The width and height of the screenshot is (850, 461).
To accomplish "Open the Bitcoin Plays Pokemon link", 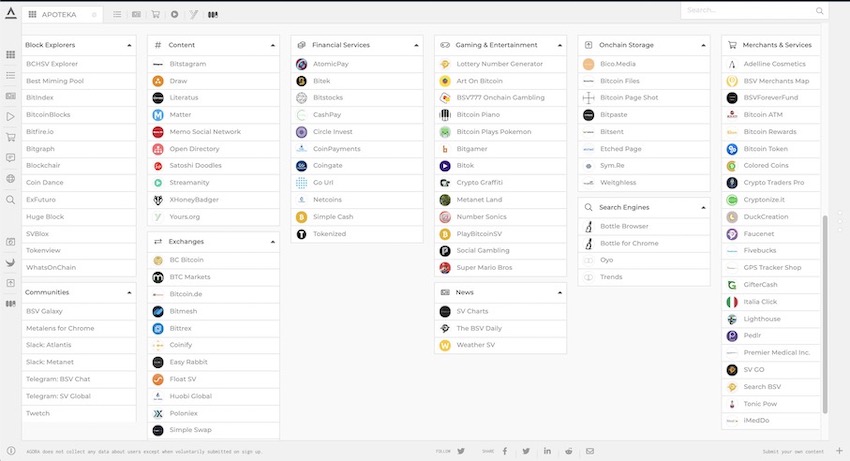I will 493,132.
